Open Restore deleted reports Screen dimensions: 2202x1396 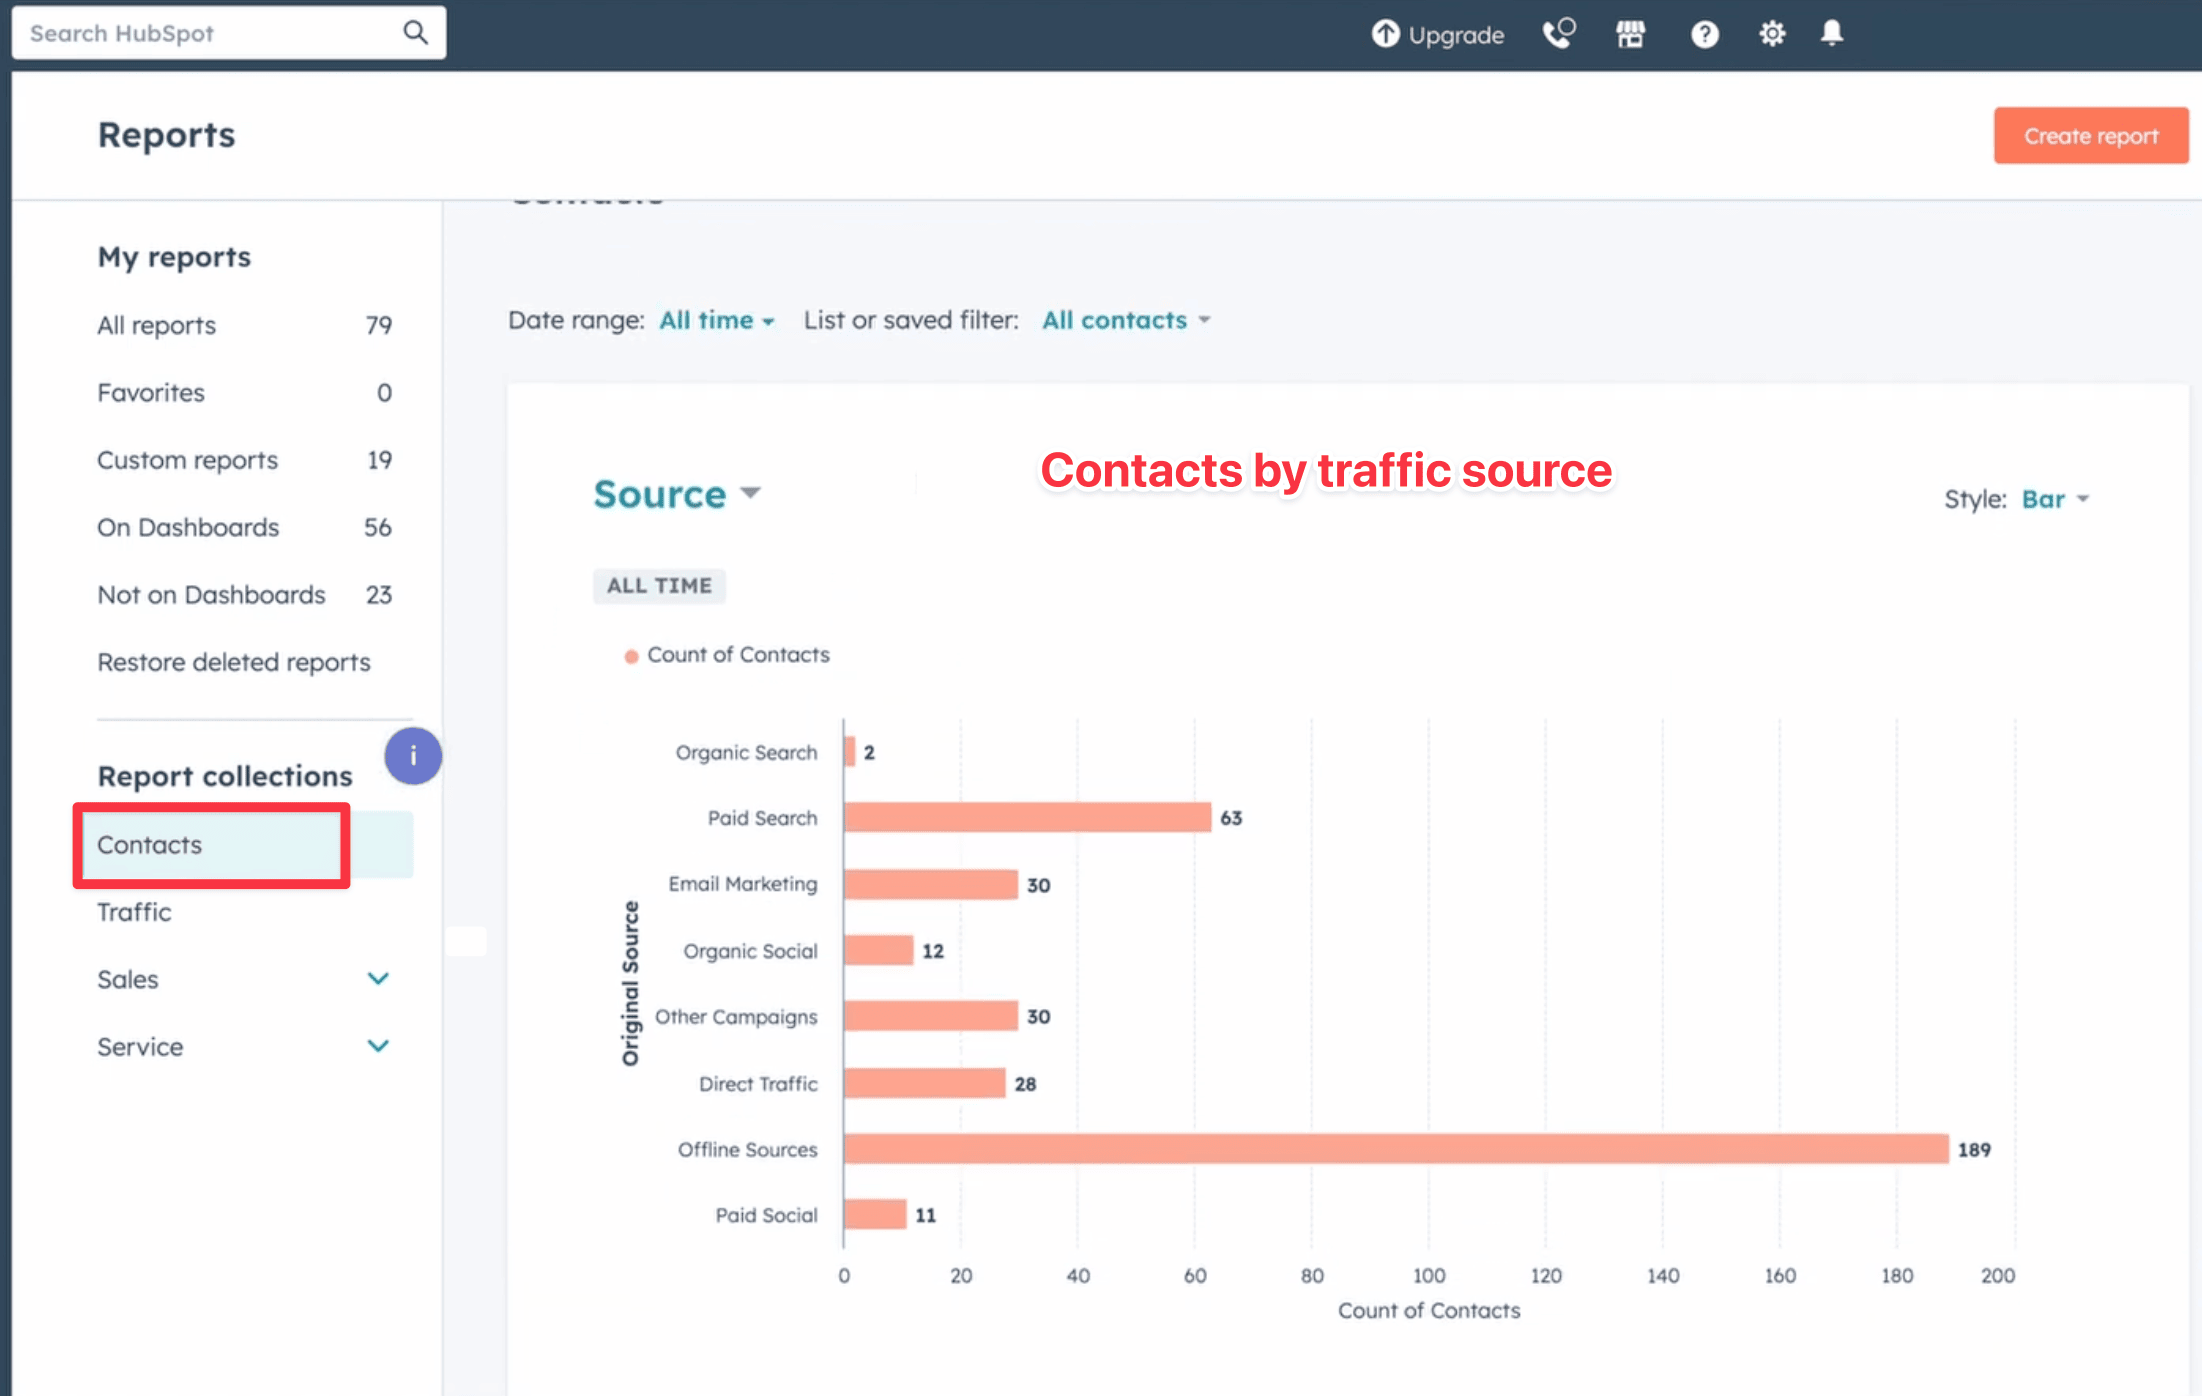pyautogui.click(x=234, y=661)
